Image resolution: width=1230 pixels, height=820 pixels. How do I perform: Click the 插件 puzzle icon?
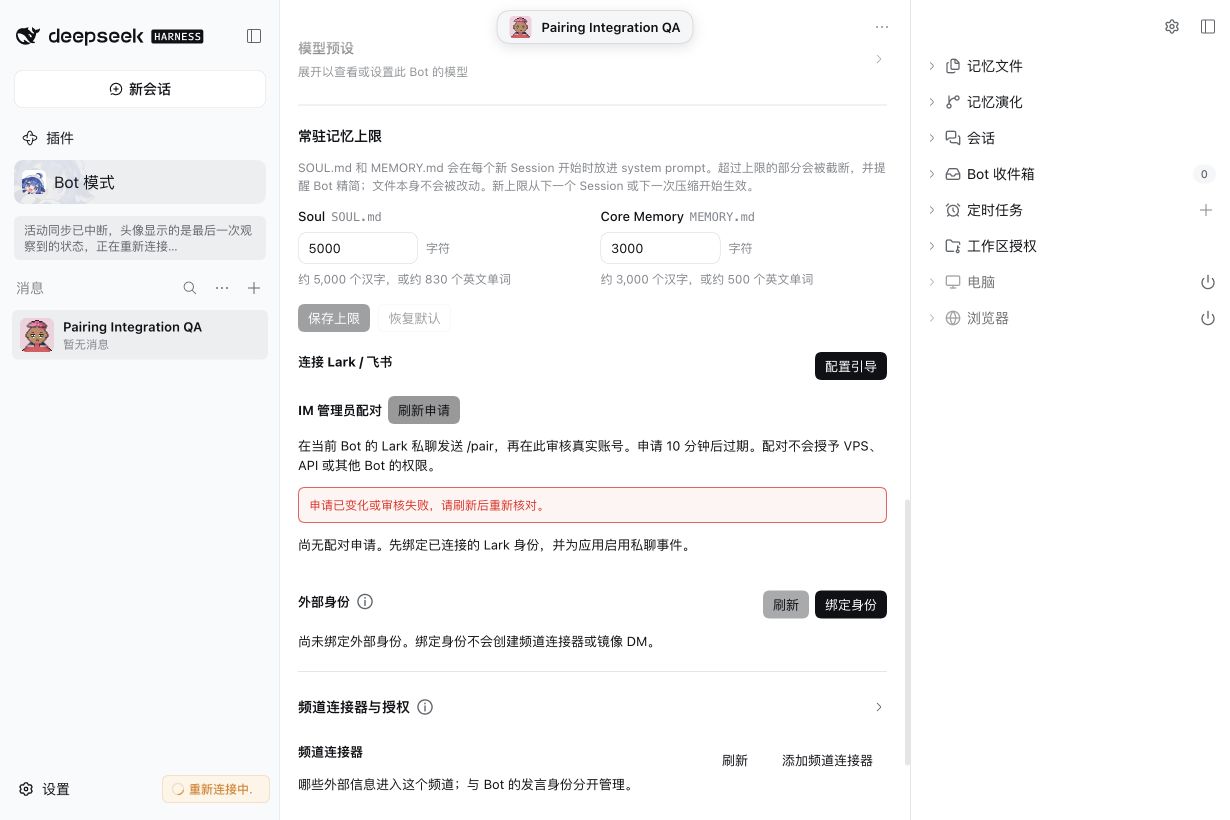coord(30,138)
